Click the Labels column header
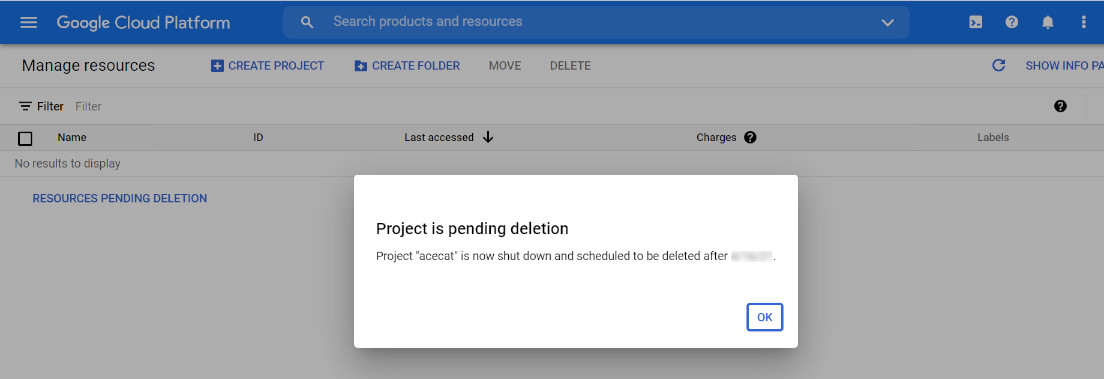Viewport: 1104px width, 379px height. (993, 137)
